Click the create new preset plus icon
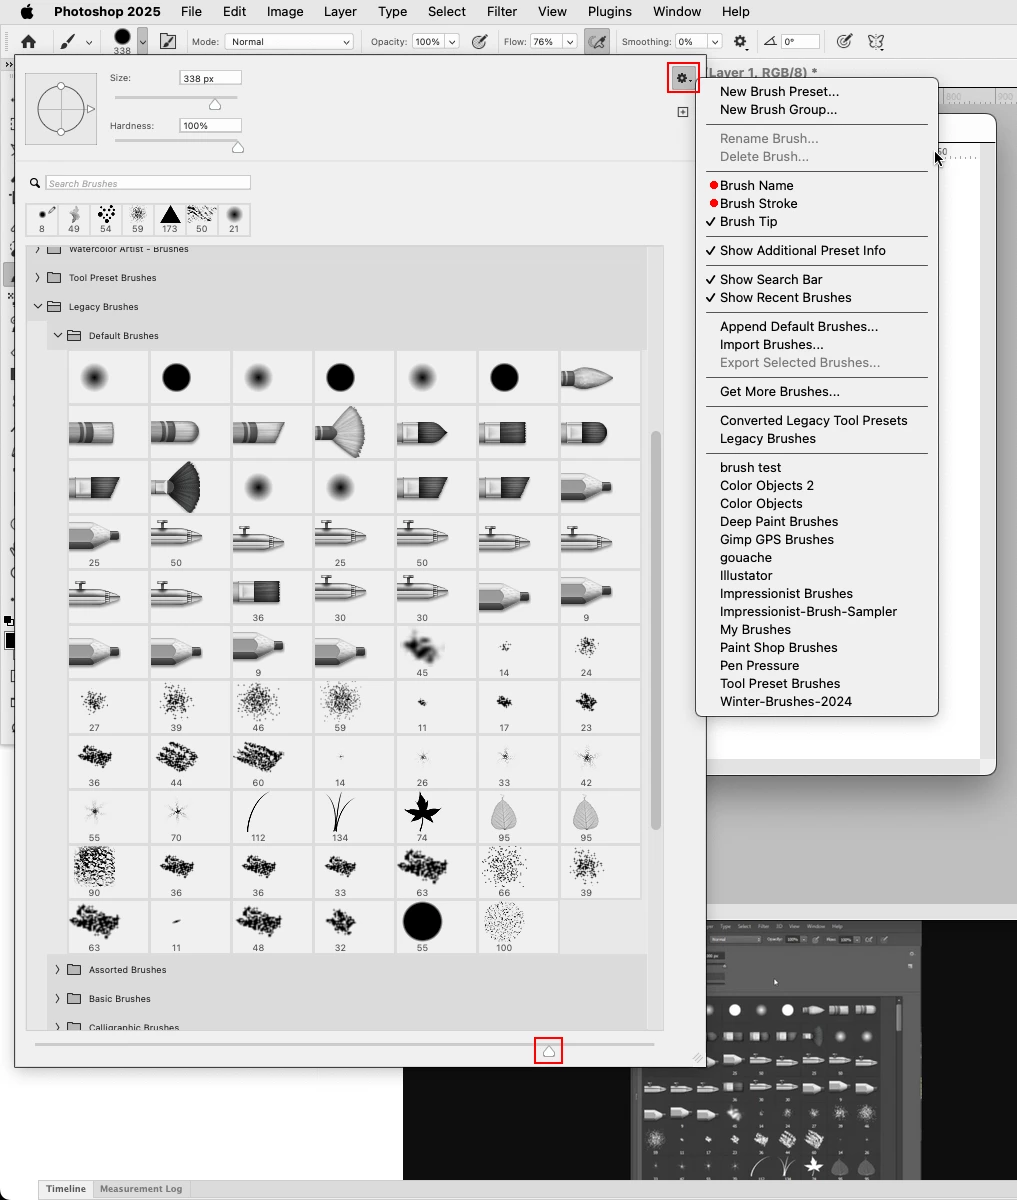Image resolution: width=1017 pixels, height=1200 pixels. click(683, 112)
